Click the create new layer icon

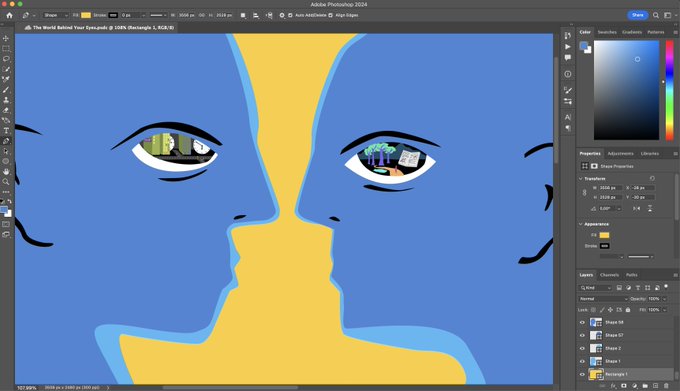coord(655,385)
